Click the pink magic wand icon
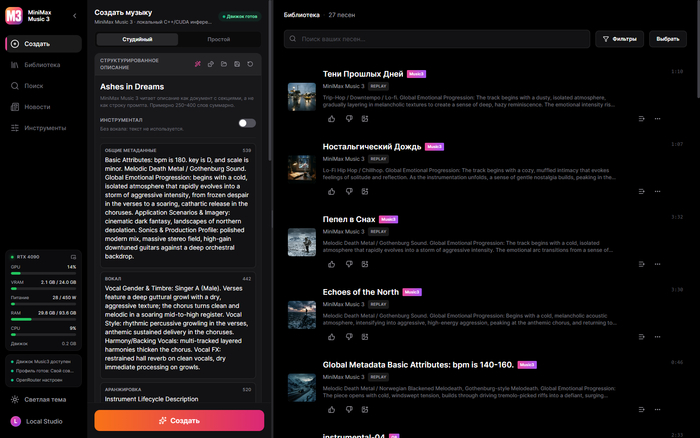 197,64
